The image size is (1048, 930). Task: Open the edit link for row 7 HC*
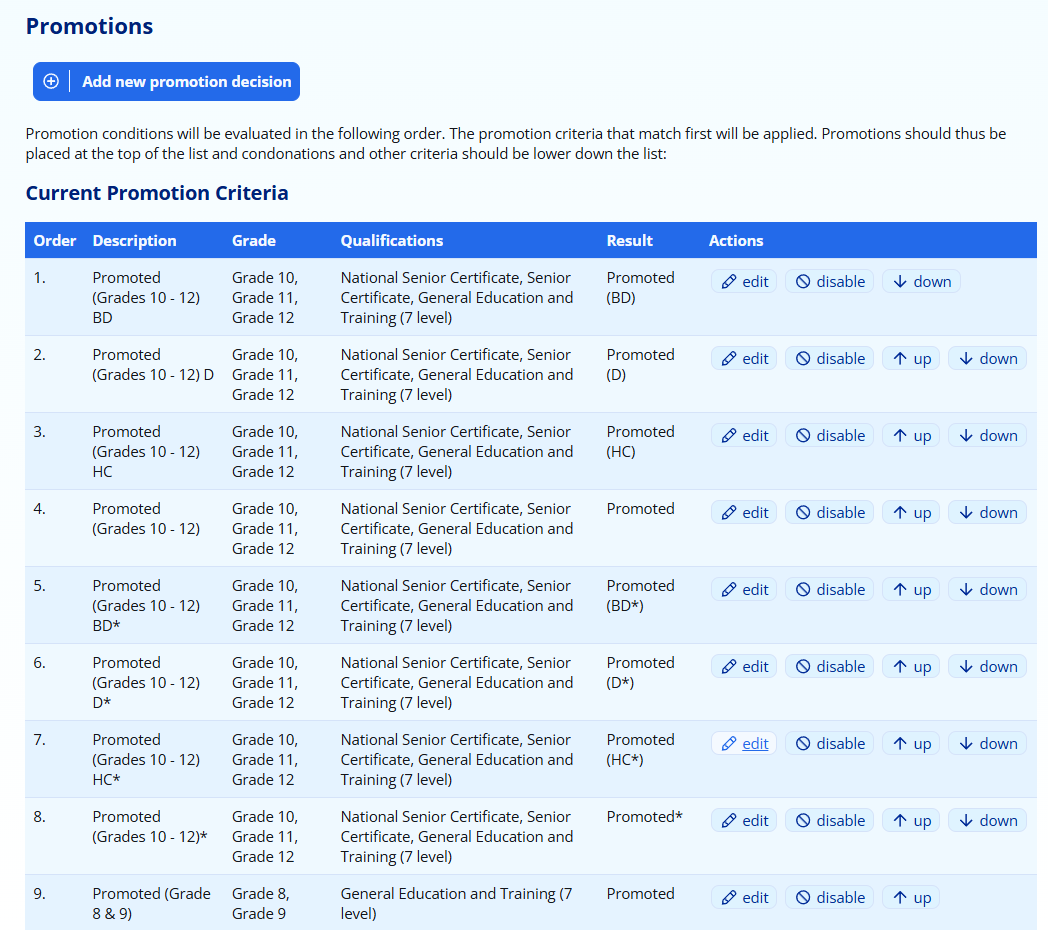(744, 744)
